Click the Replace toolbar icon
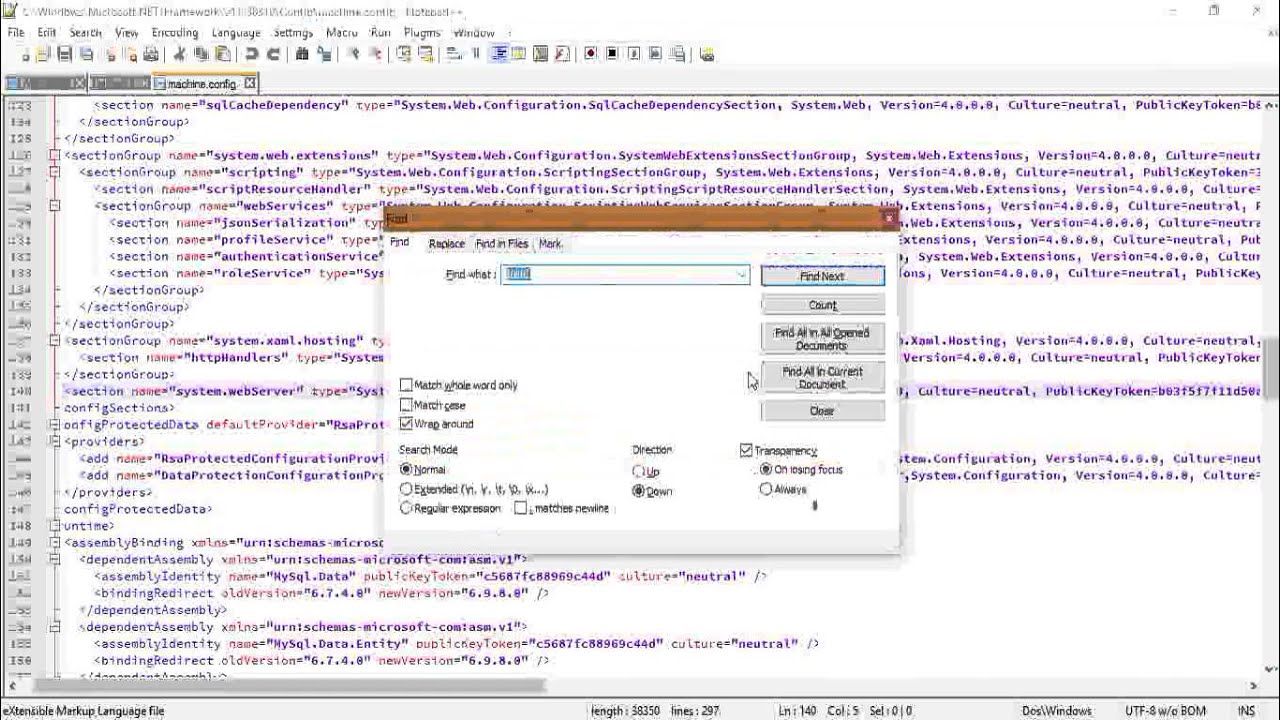This screenshot has width=1280, height=720. coord(323,55)
